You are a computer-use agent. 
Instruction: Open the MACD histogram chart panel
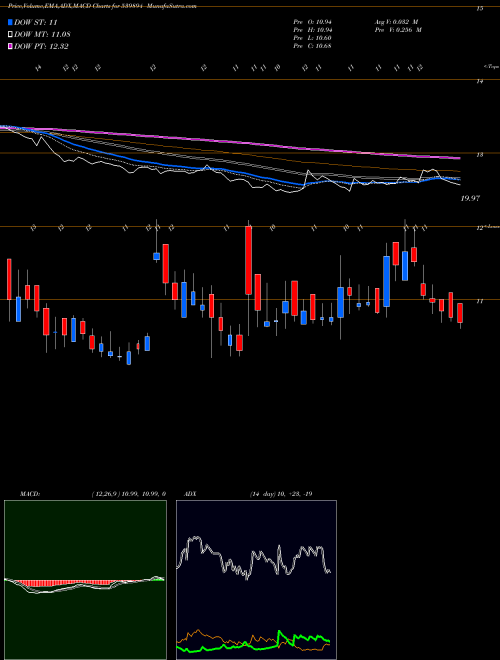[85, 580]
